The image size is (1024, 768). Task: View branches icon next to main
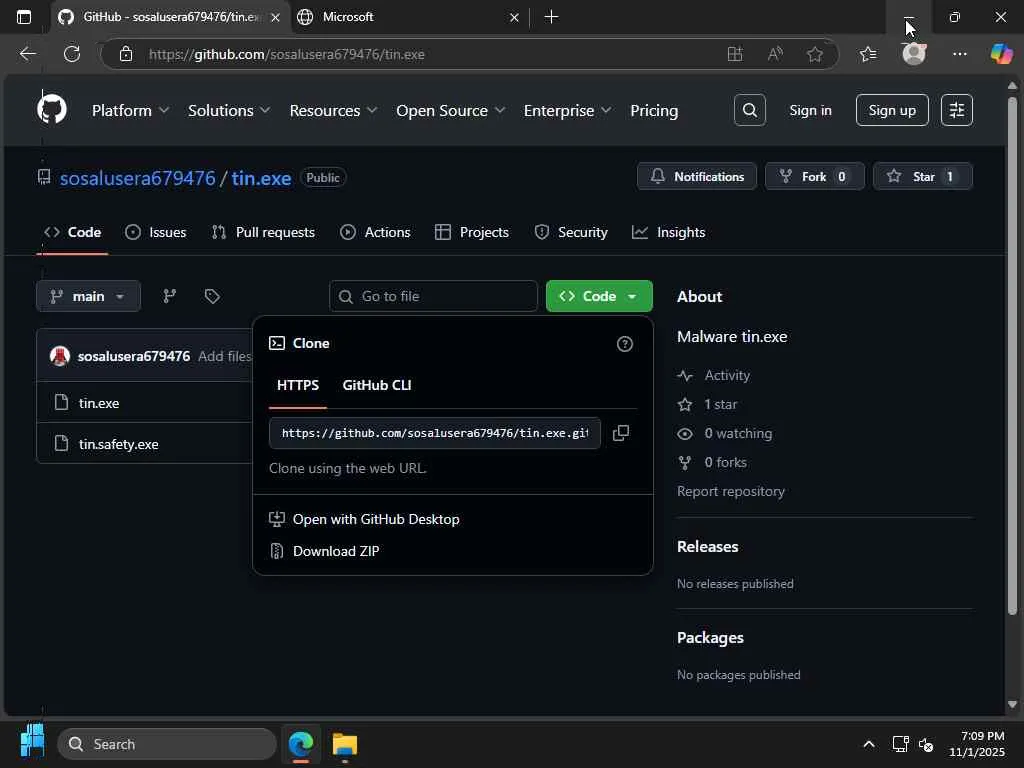click(170, 296)
